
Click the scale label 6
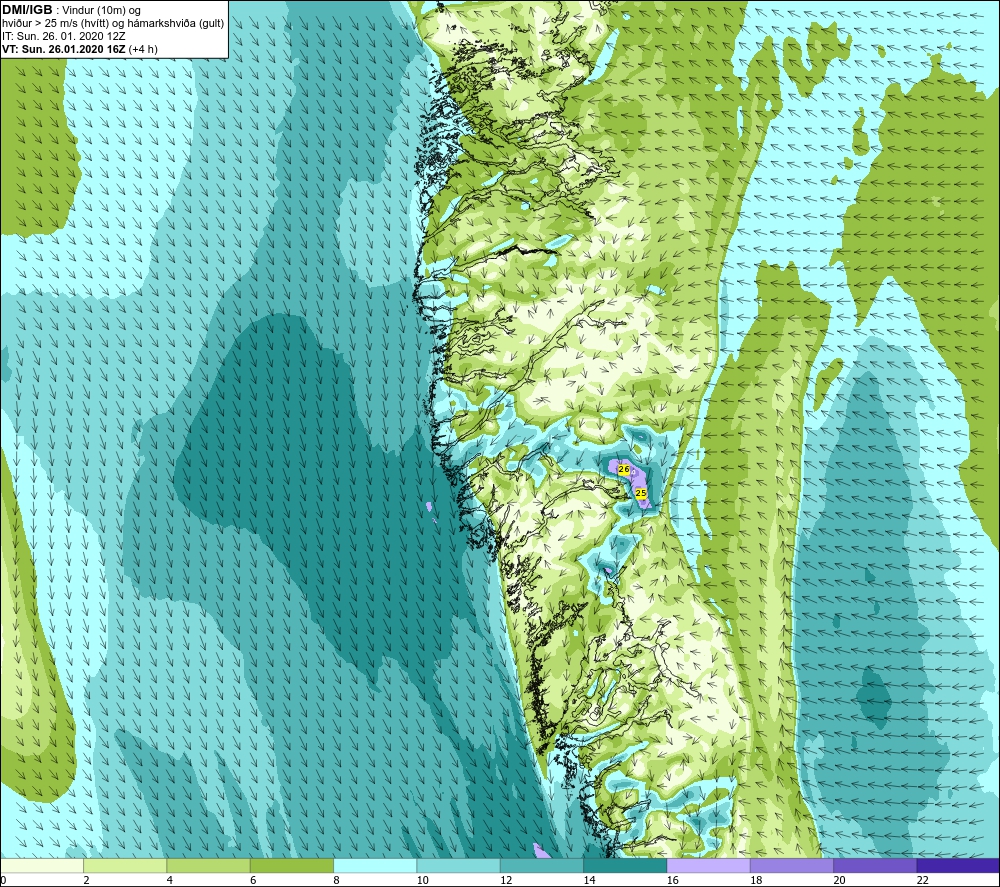(x=253, y=880)
